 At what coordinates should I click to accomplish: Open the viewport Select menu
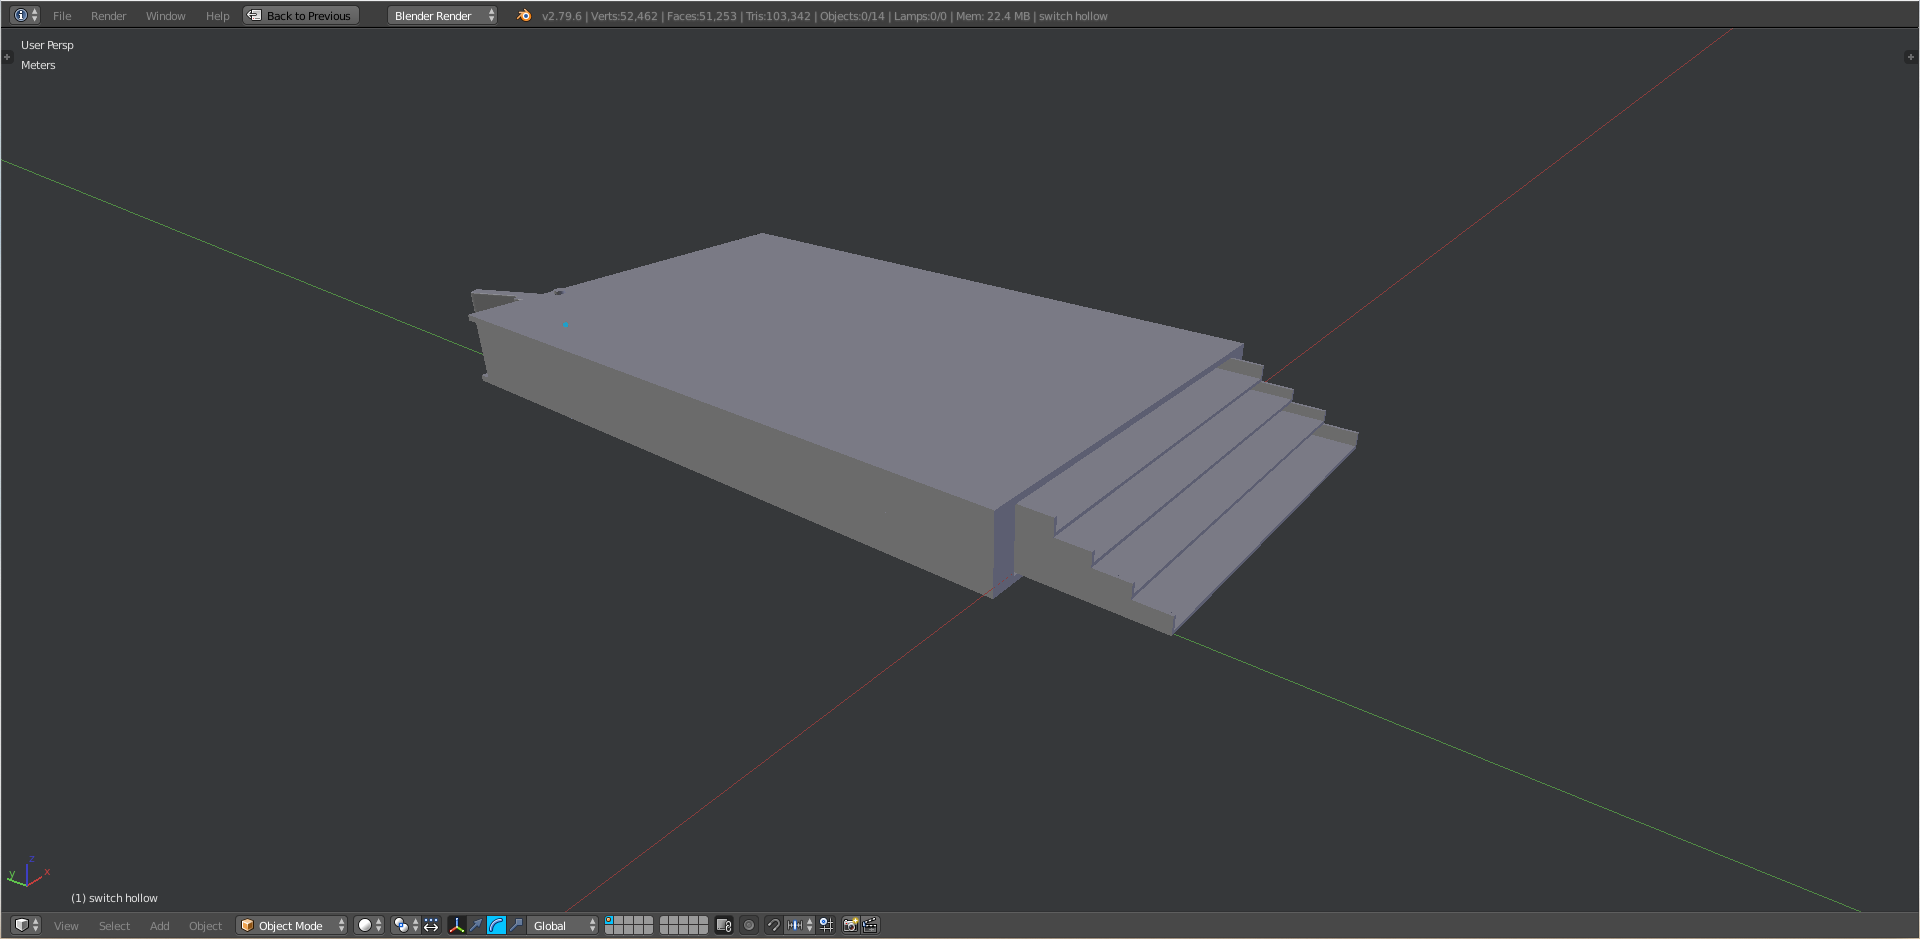(x=114, y=926)
